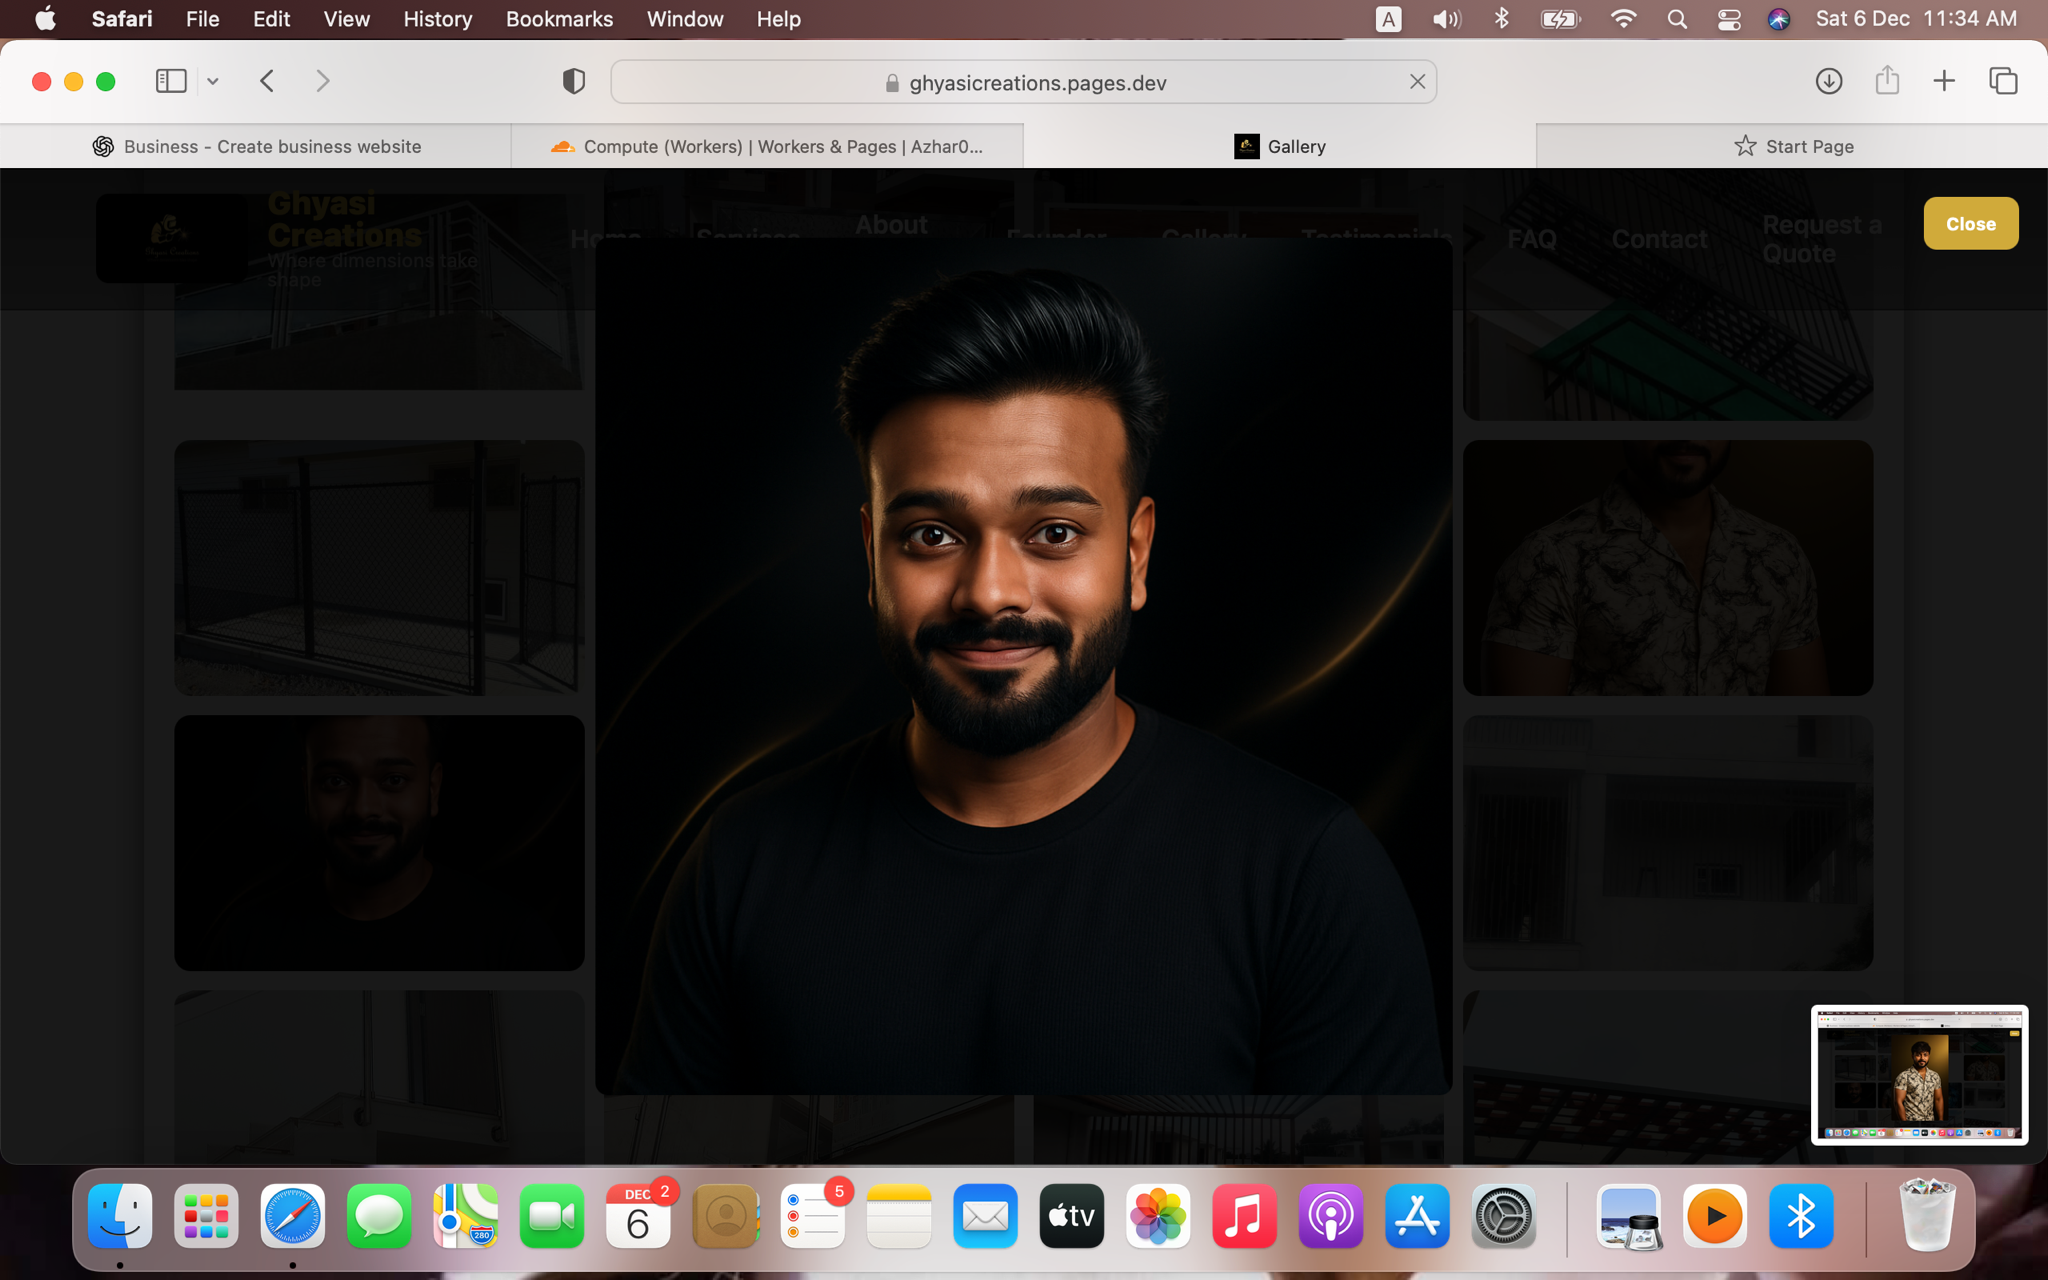Viewport: 2048px width, 1280px height.
Task: Go back with the back arrow
Action: coord(267,81)
